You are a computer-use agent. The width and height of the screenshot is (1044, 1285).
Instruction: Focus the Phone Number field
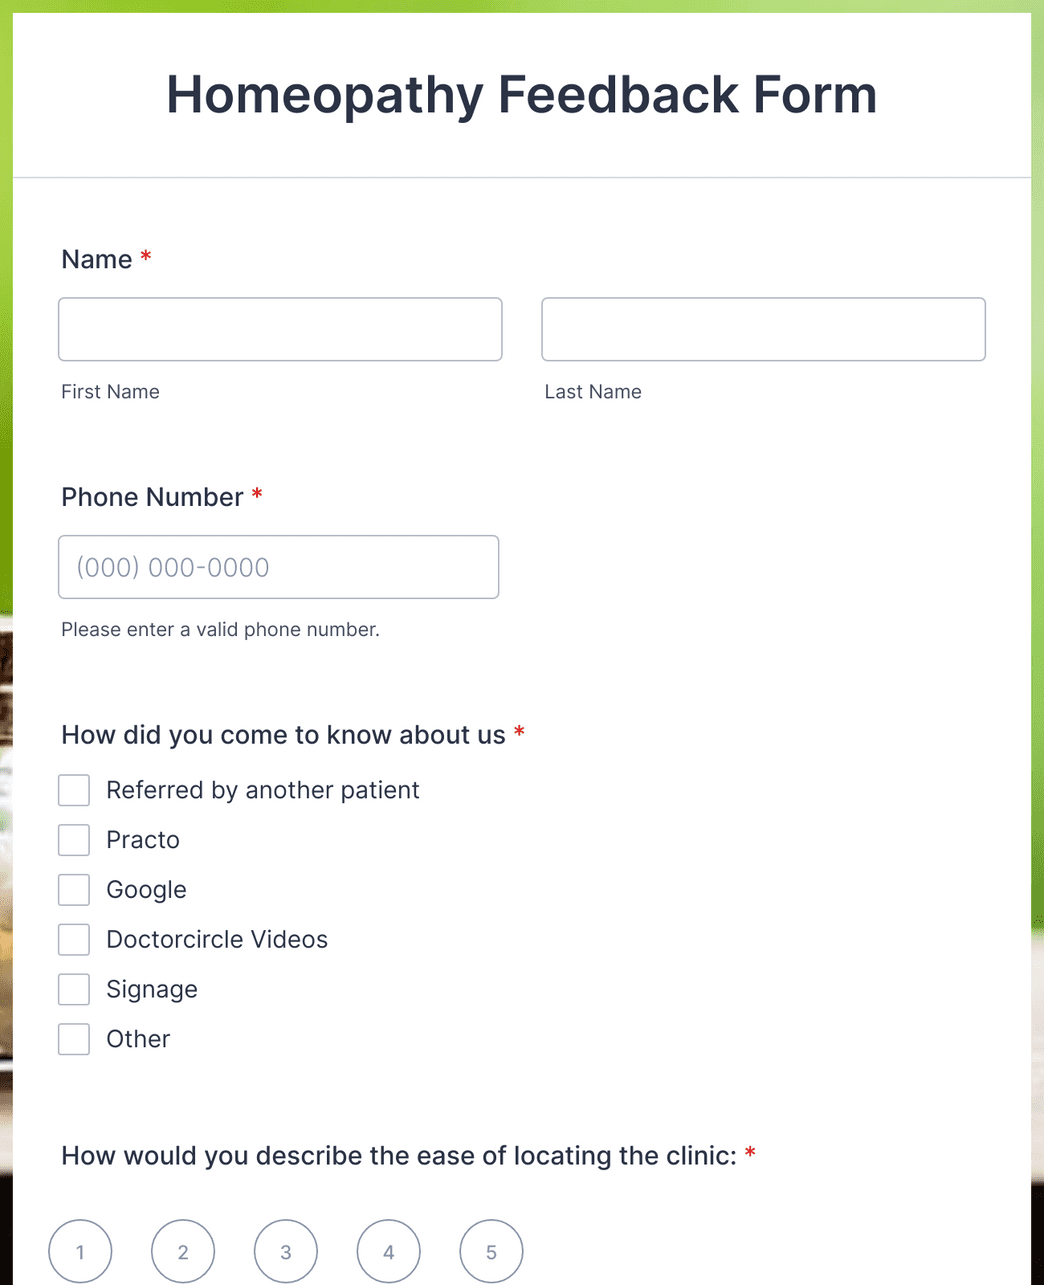tap(278, 567)
